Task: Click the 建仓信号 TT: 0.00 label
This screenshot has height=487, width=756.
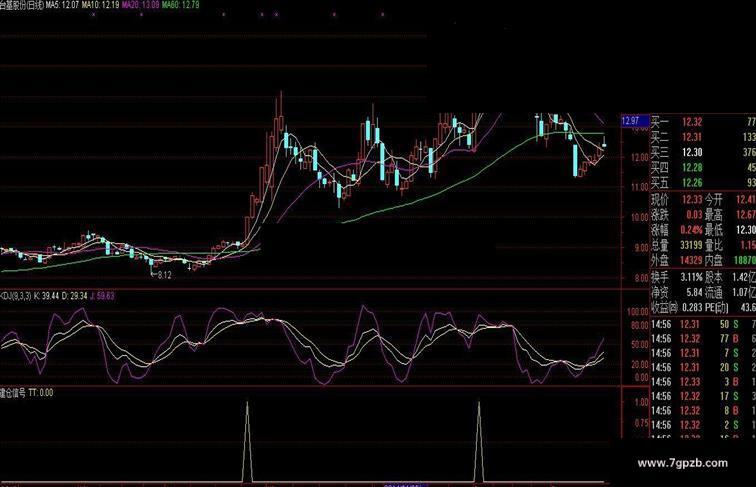Action: click(x=27, y=393)
